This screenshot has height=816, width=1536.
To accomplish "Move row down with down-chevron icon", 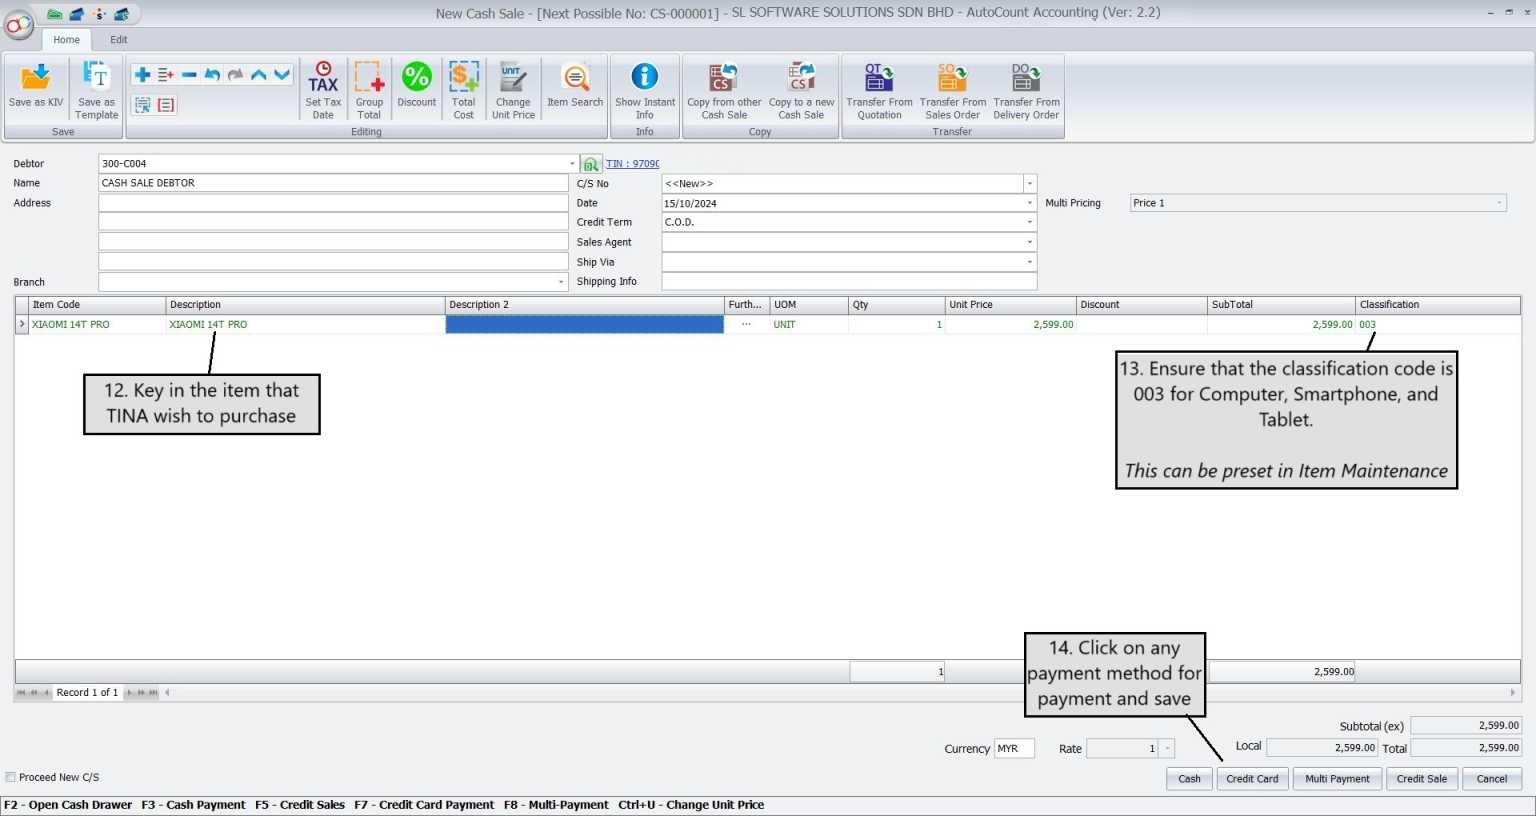I will click(x=282, y=75).
